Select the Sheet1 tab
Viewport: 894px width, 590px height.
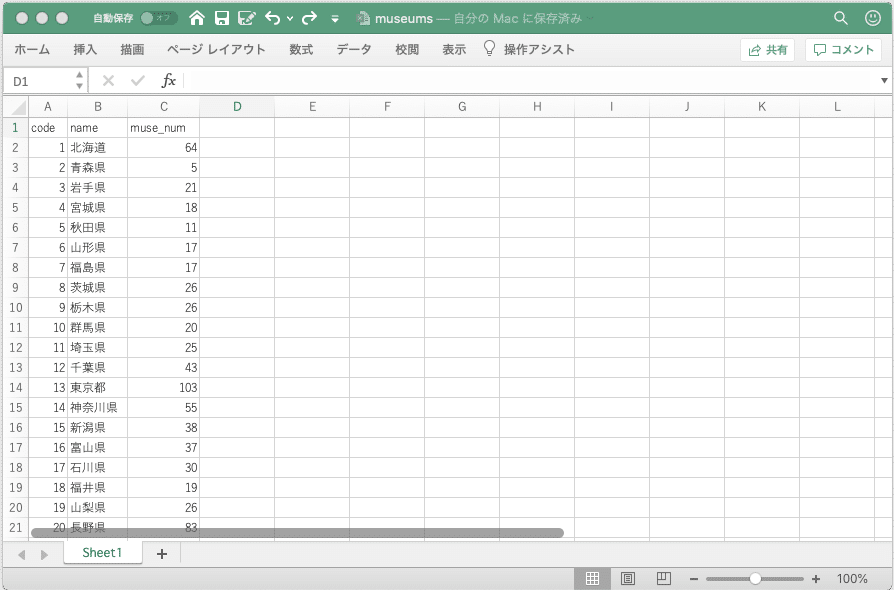[102, 552]
